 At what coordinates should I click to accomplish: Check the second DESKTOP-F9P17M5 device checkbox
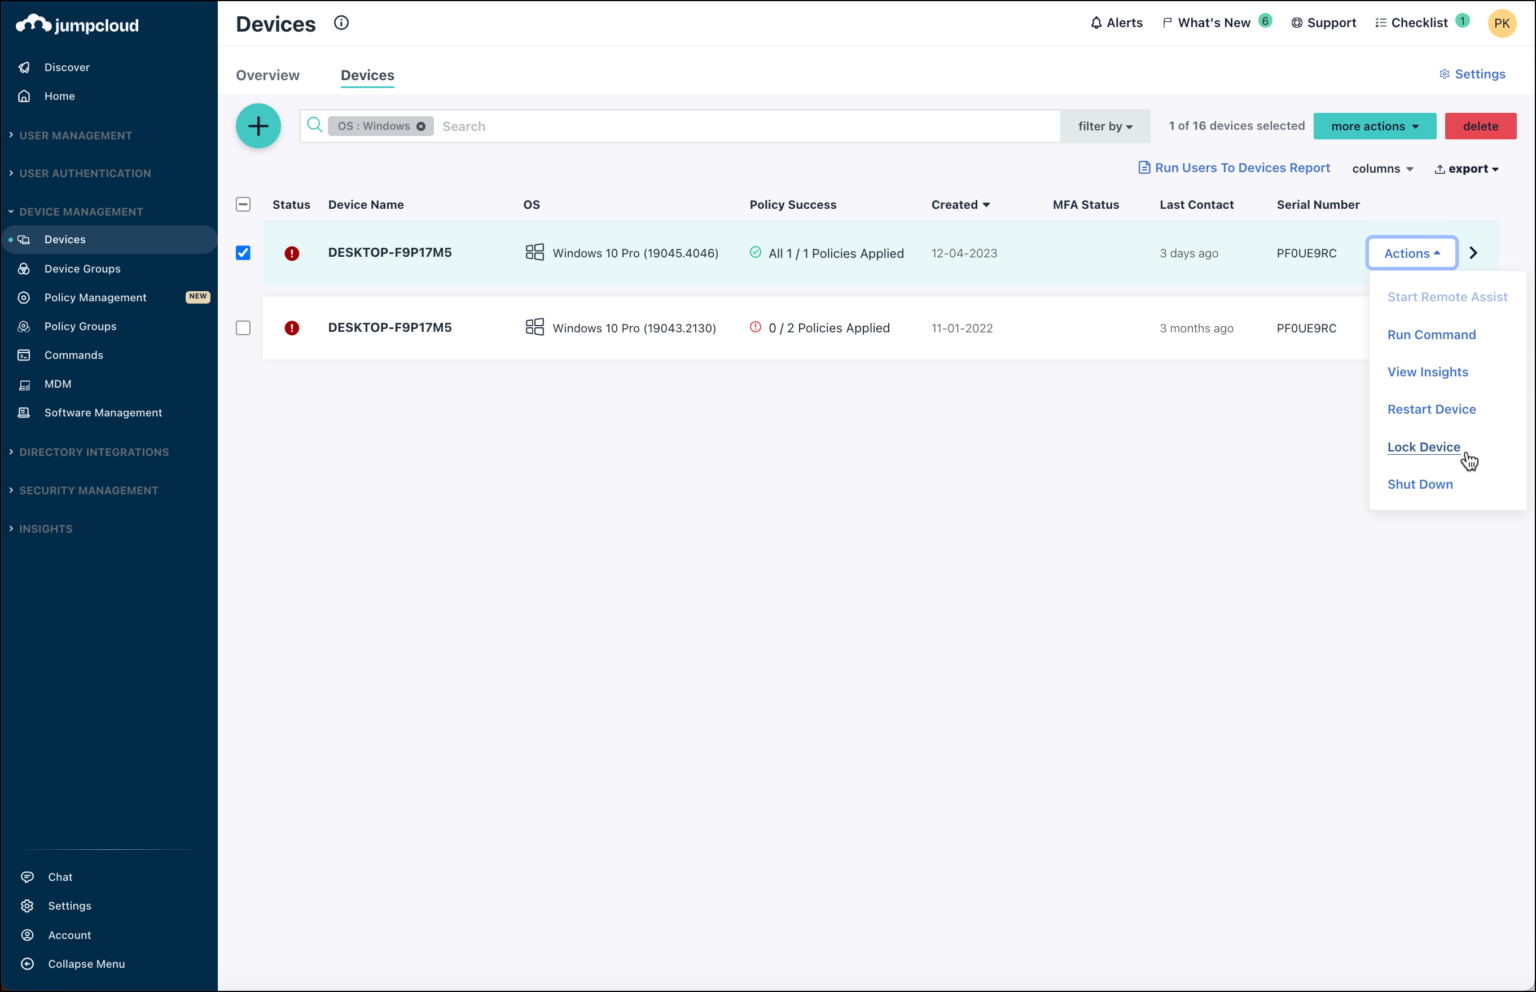(x=243, y=328)
